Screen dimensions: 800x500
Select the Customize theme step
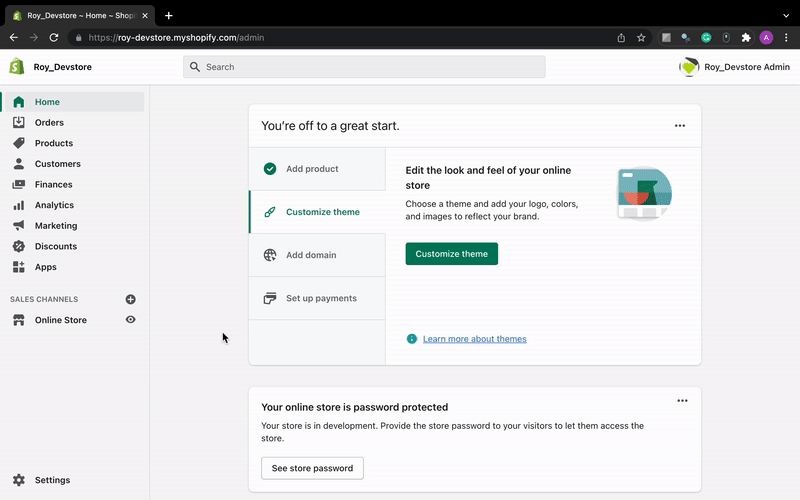pos(317,212)
